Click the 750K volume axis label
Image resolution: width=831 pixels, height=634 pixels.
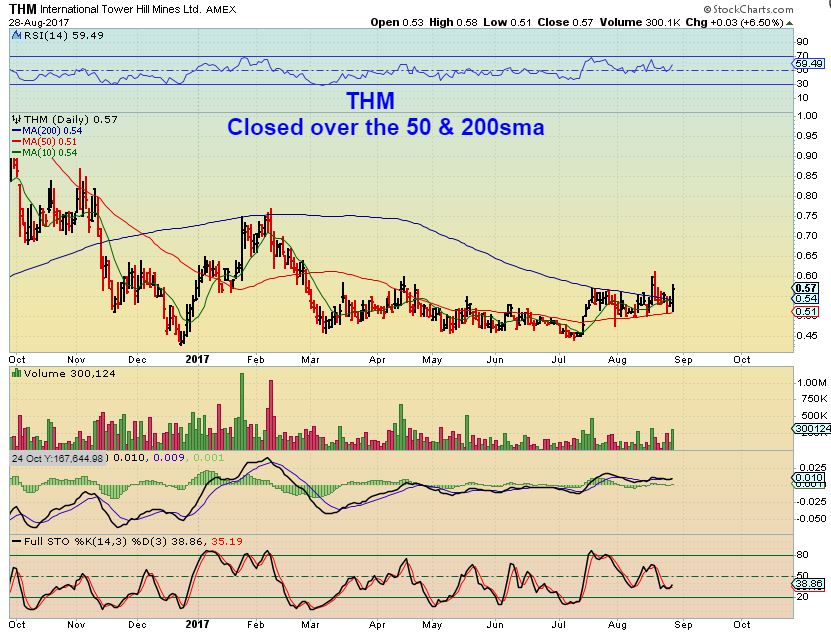pyautogui.click(x=814, y=399)
